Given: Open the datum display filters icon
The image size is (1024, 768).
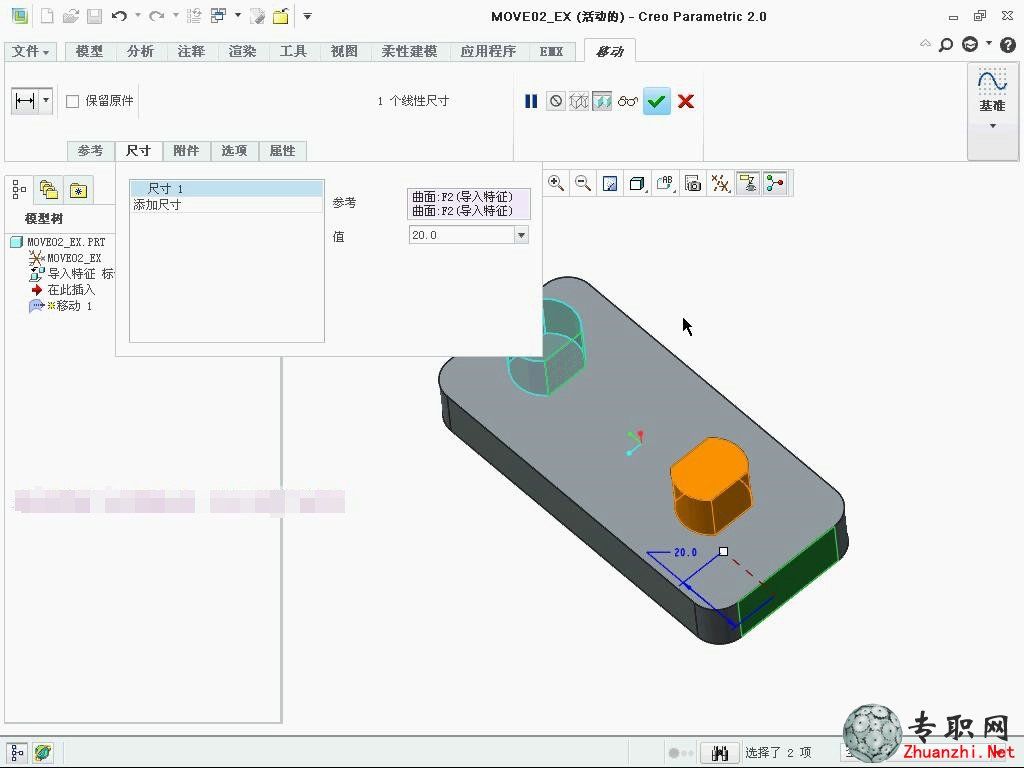Looking at the screenshot, I should point(720,184).
